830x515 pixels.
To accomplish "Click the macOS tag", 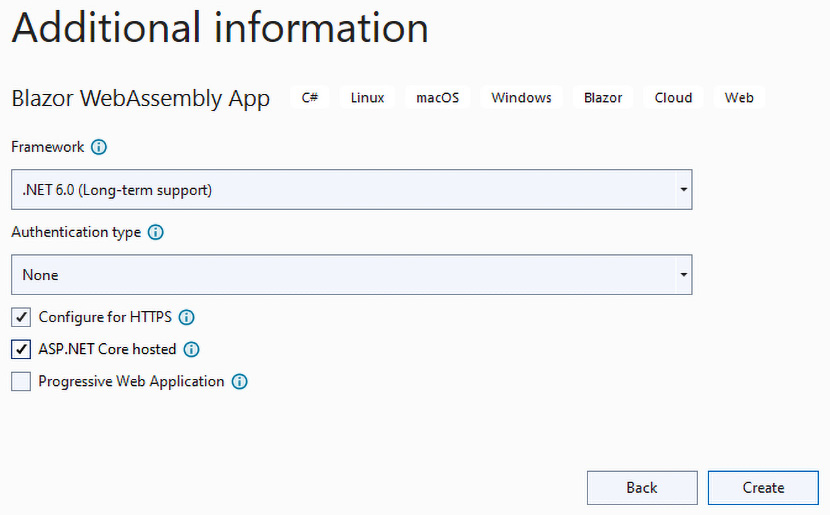I will coord(437,97).
